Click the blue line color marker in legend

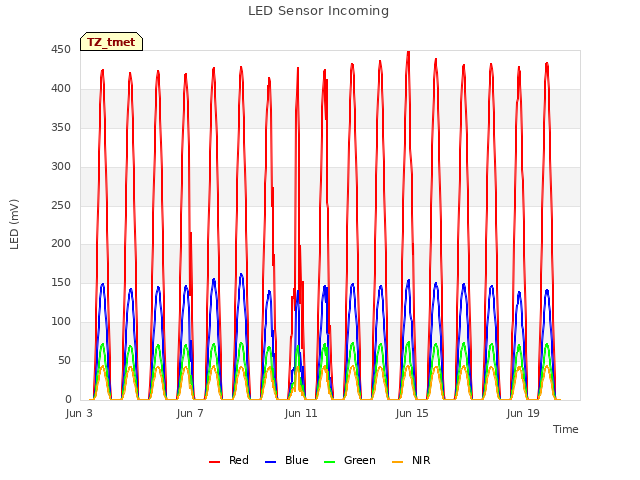coord(271,462)
